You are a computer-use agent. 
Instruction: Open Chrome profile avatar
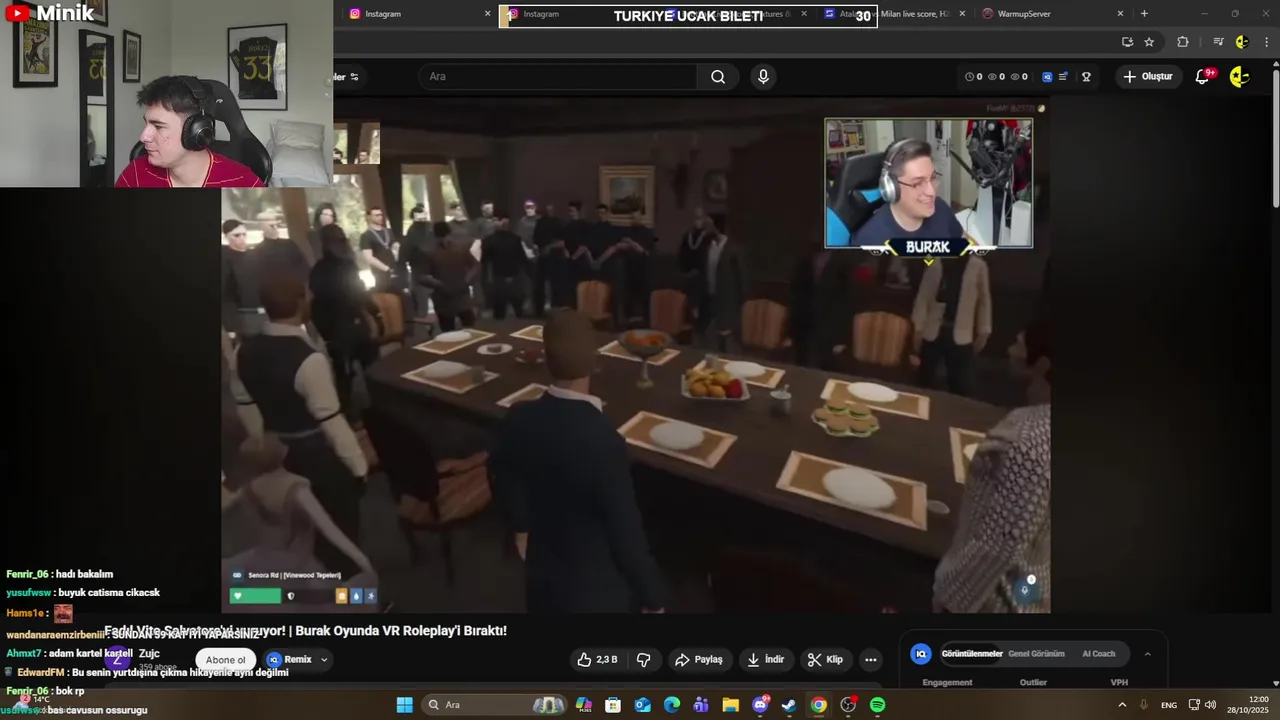click(1242, 42)
